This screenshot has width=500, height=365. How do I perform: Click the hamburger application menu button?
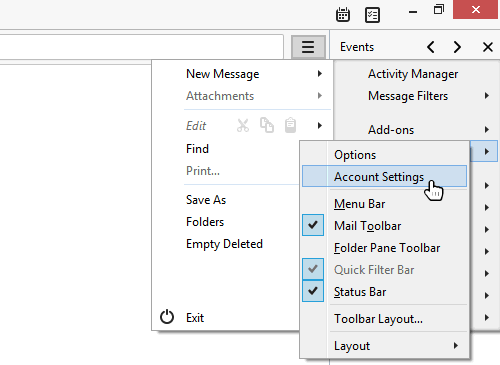point(308,47)
